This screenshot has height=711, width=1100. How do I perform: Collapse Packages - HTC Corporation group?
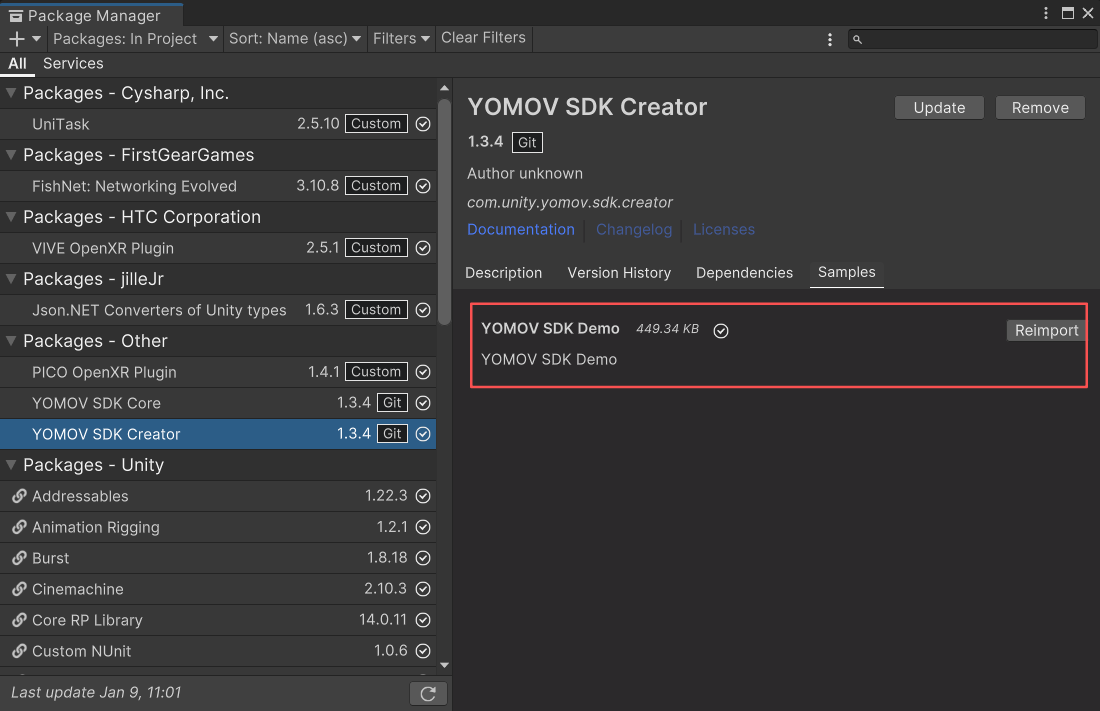pos(11,217)
